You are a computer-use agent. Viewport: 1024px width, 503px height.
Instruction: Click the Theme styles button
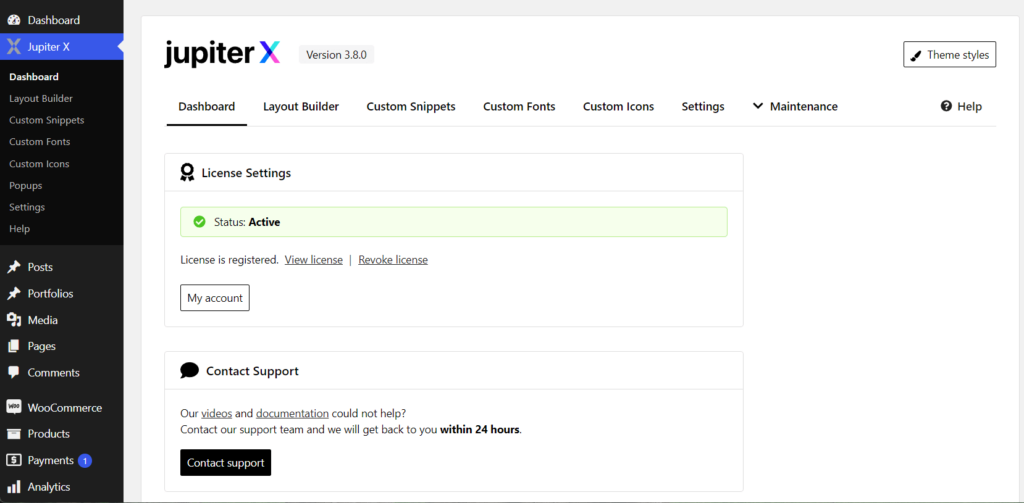(950, 54)
